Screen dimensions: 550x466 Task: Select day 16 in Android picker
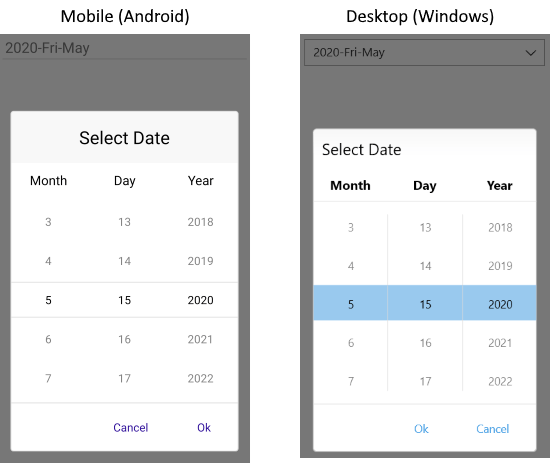[125, 339]
